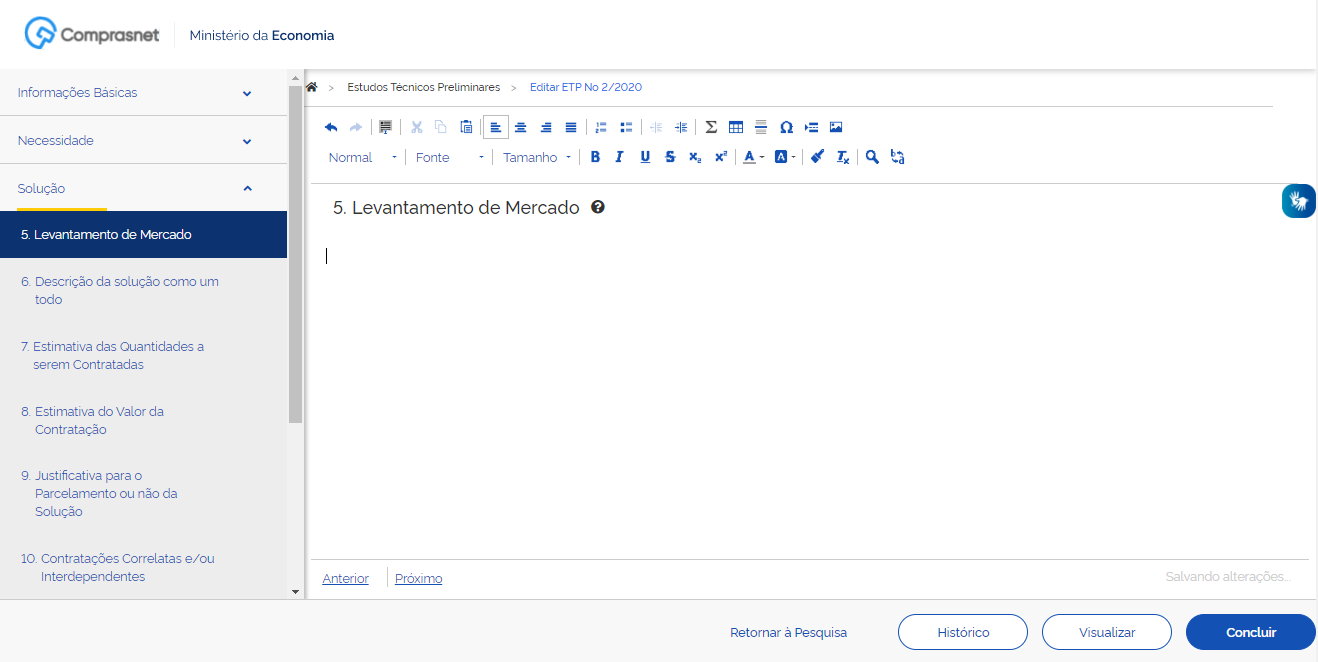The image size is (1318, 662).
Task: Open the find magnifier tool
Action: tap(872, 157)
